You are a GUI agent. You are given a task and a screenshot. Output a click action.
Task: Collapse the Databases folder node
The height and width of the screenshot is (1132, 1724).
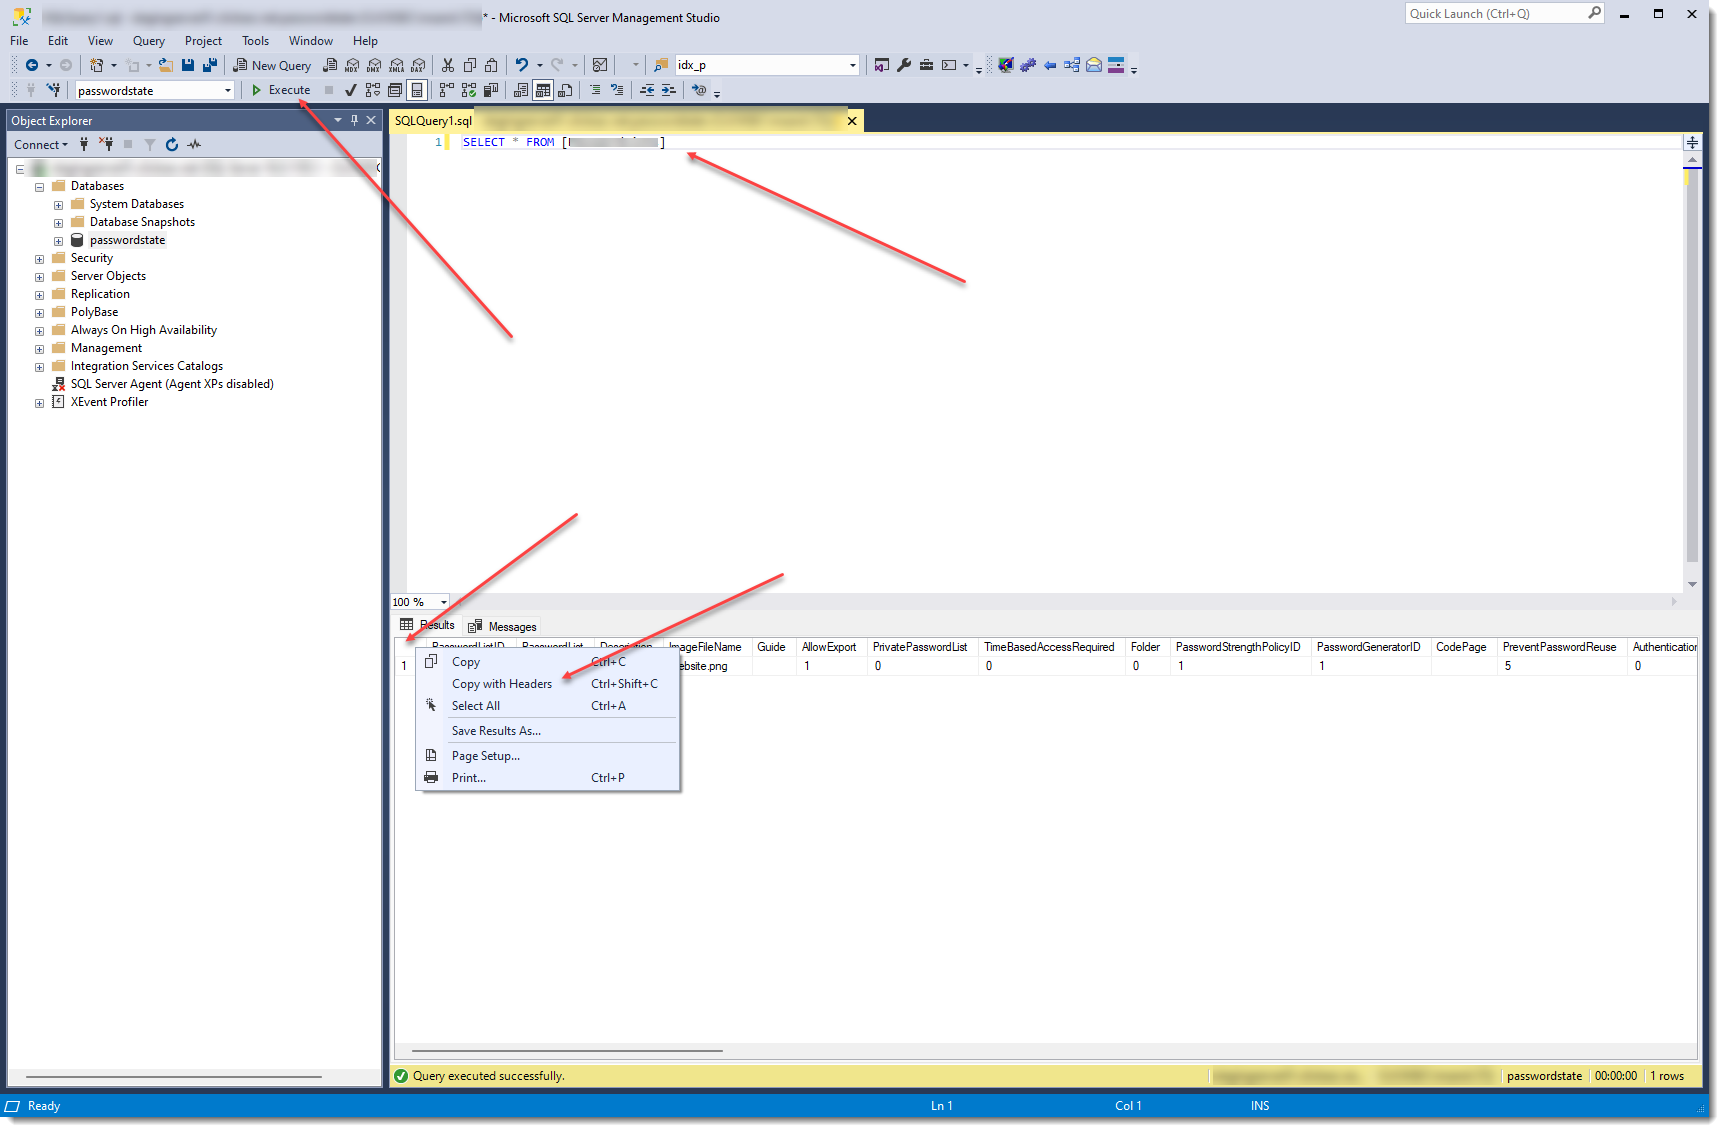point(39,187)
